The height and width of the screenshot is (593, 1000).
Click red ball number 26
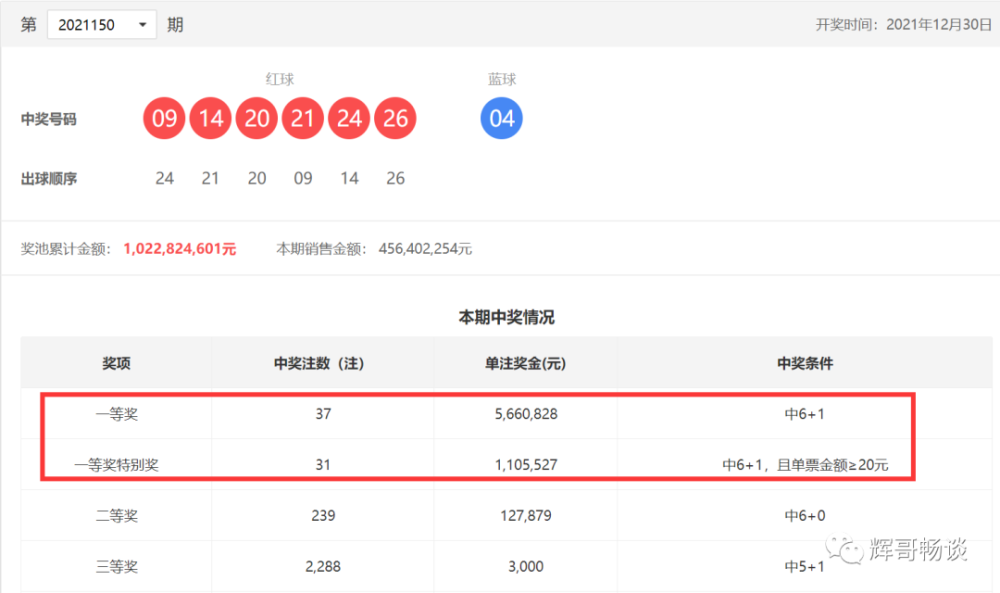[x=395, y=118]
